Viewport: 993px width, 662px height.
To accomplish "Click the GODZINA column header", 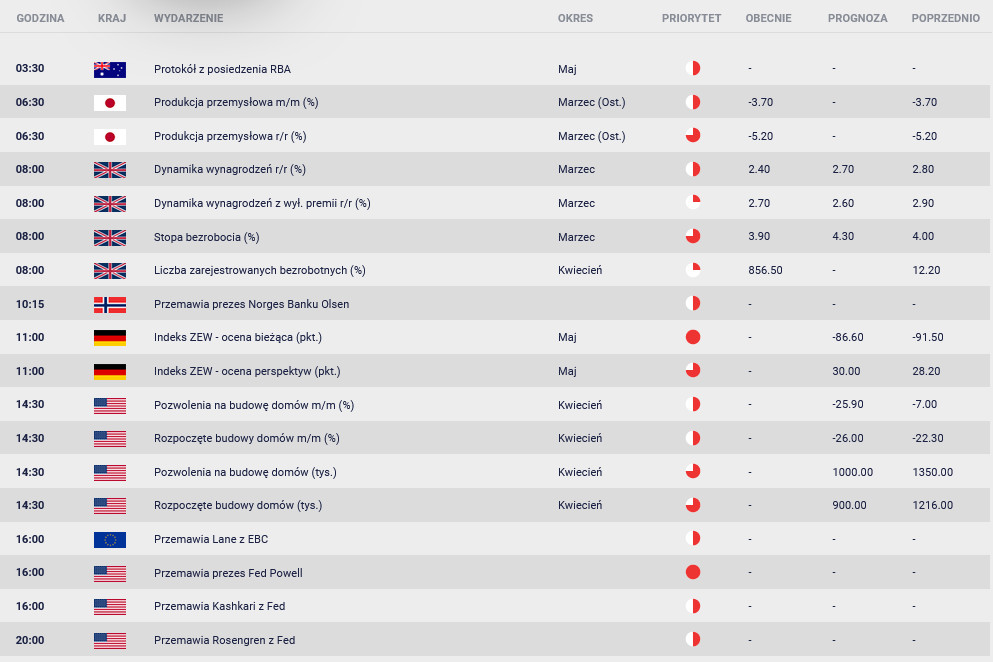I will coord(40,18).
